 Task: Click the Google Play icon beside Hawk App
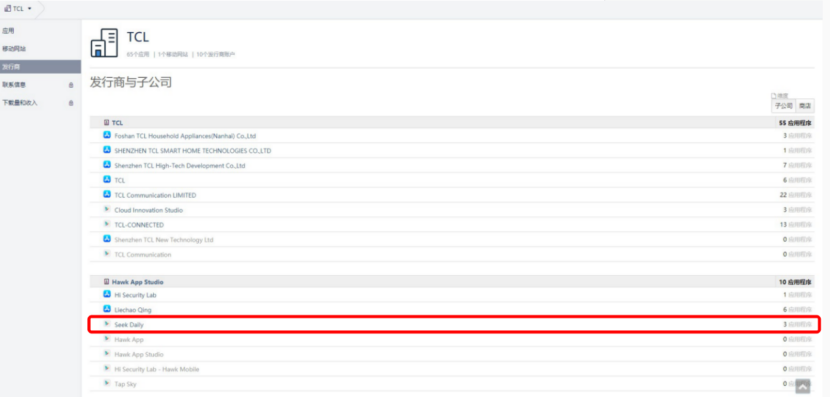[x=107, y=339]
